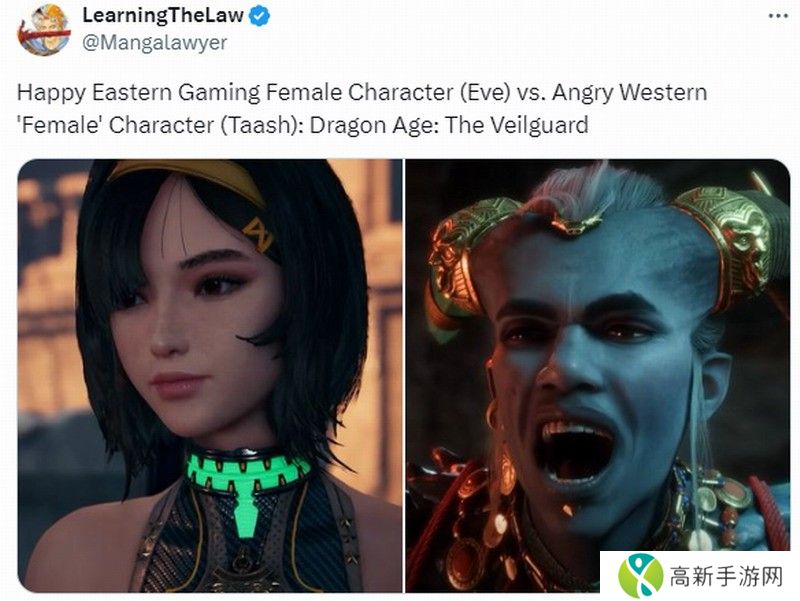This screenshot has width=800, height=601.
Task: Click the green-yellow watermark logo icon
Action: coord(641,576)
